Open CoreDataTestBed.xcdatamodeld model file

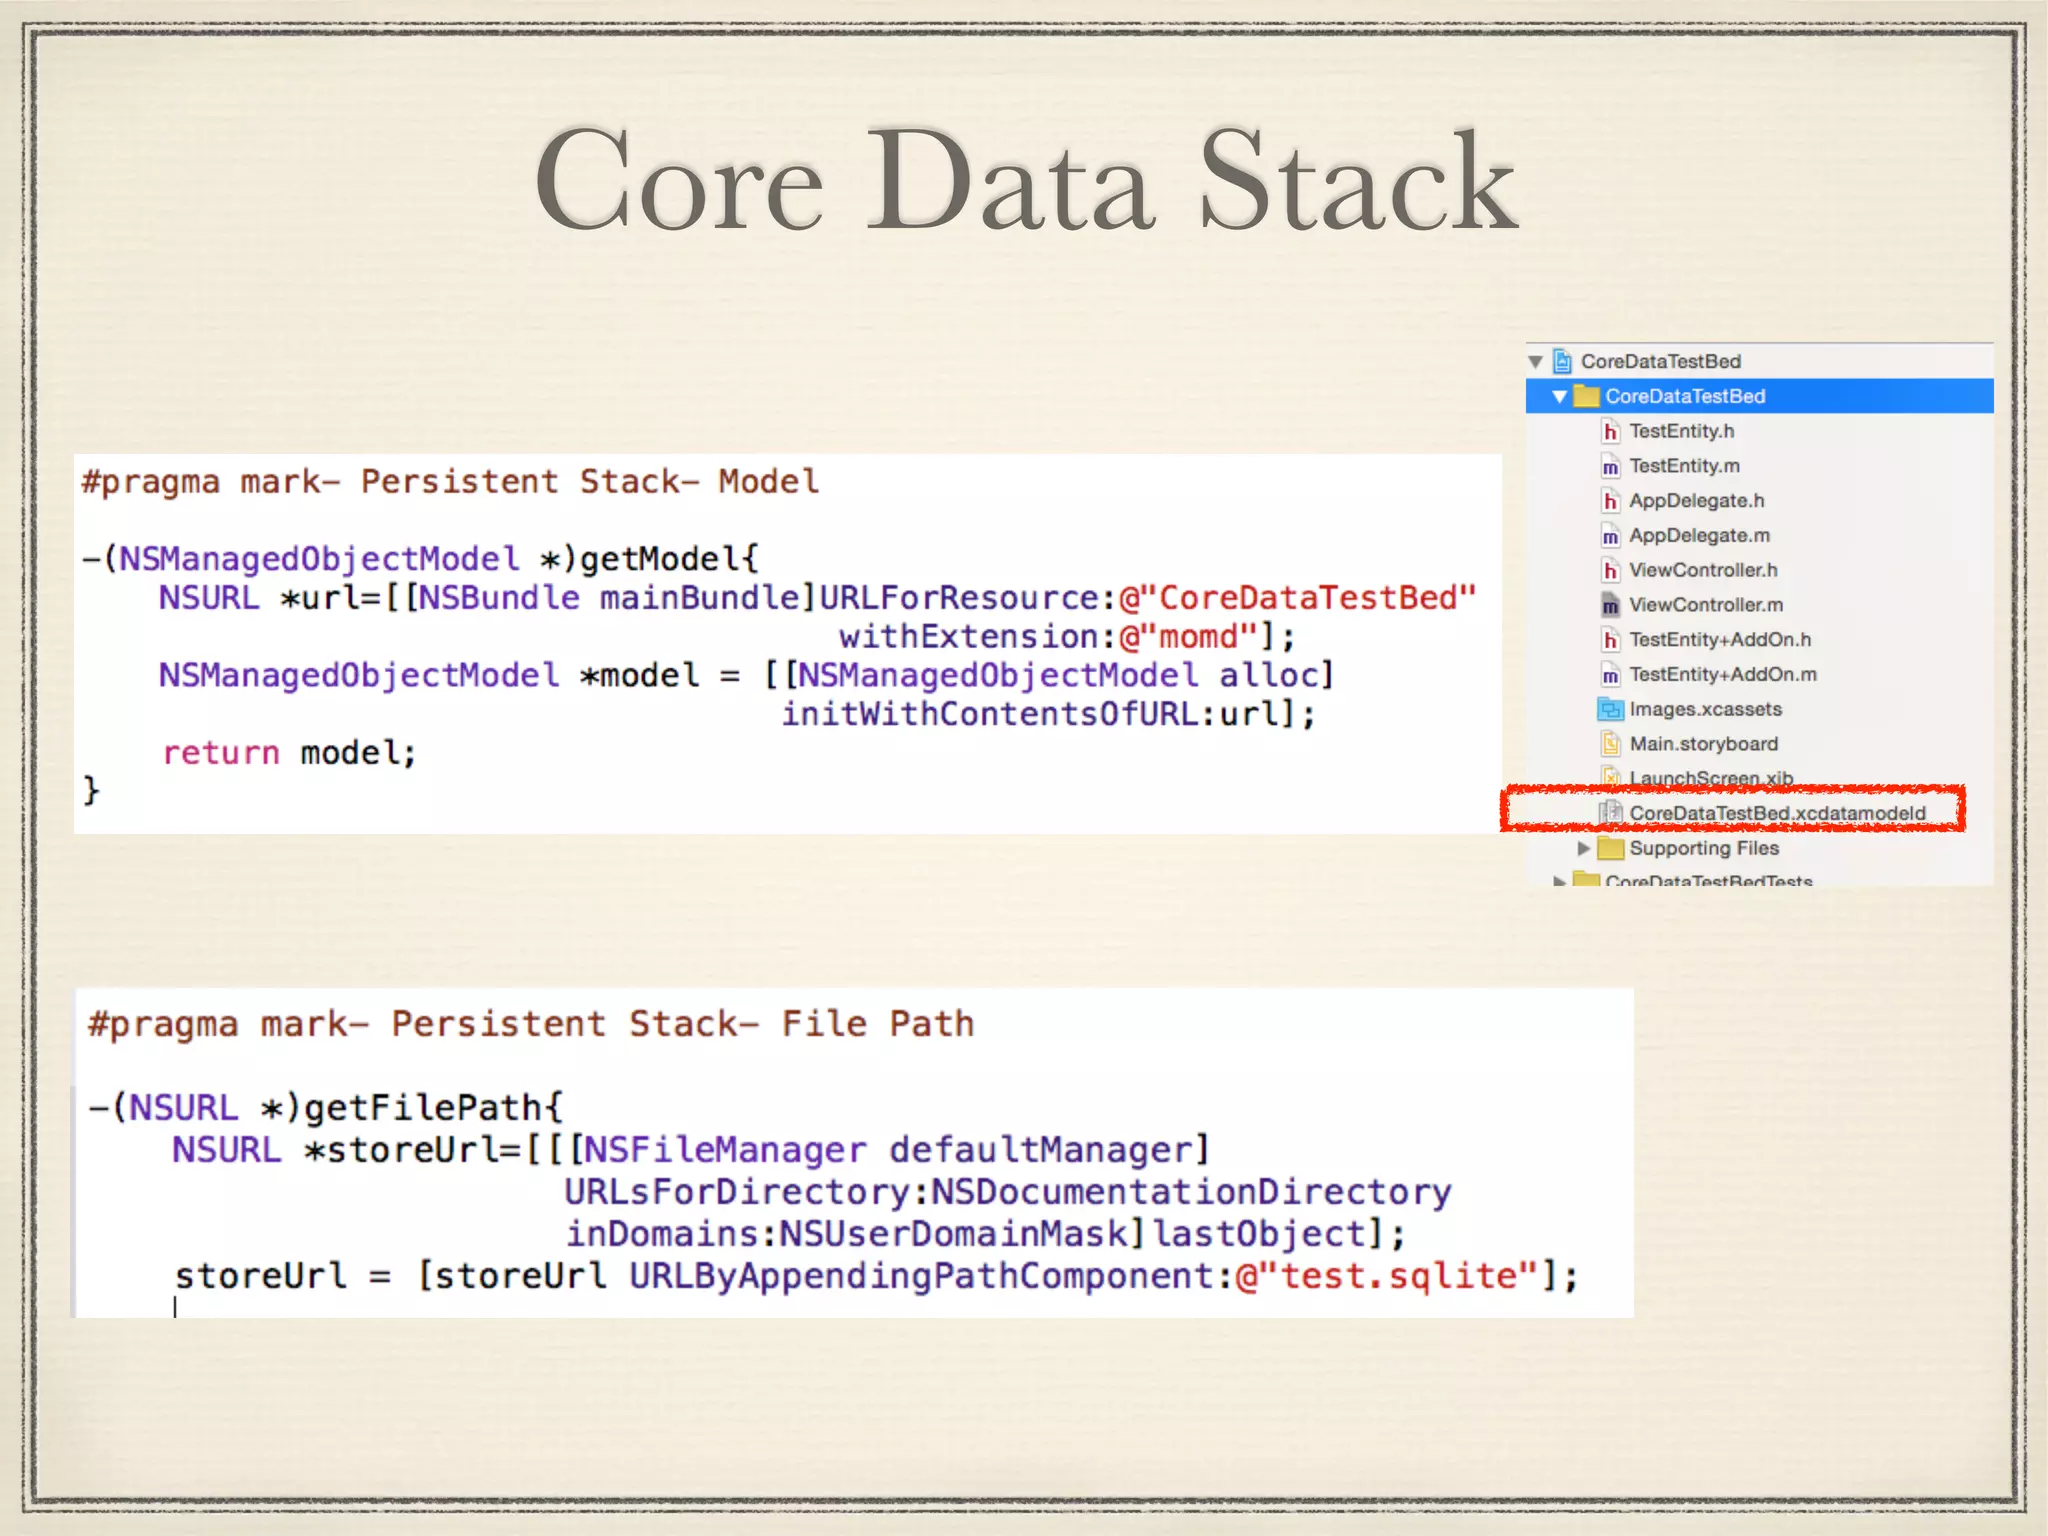pos(1777,813)
